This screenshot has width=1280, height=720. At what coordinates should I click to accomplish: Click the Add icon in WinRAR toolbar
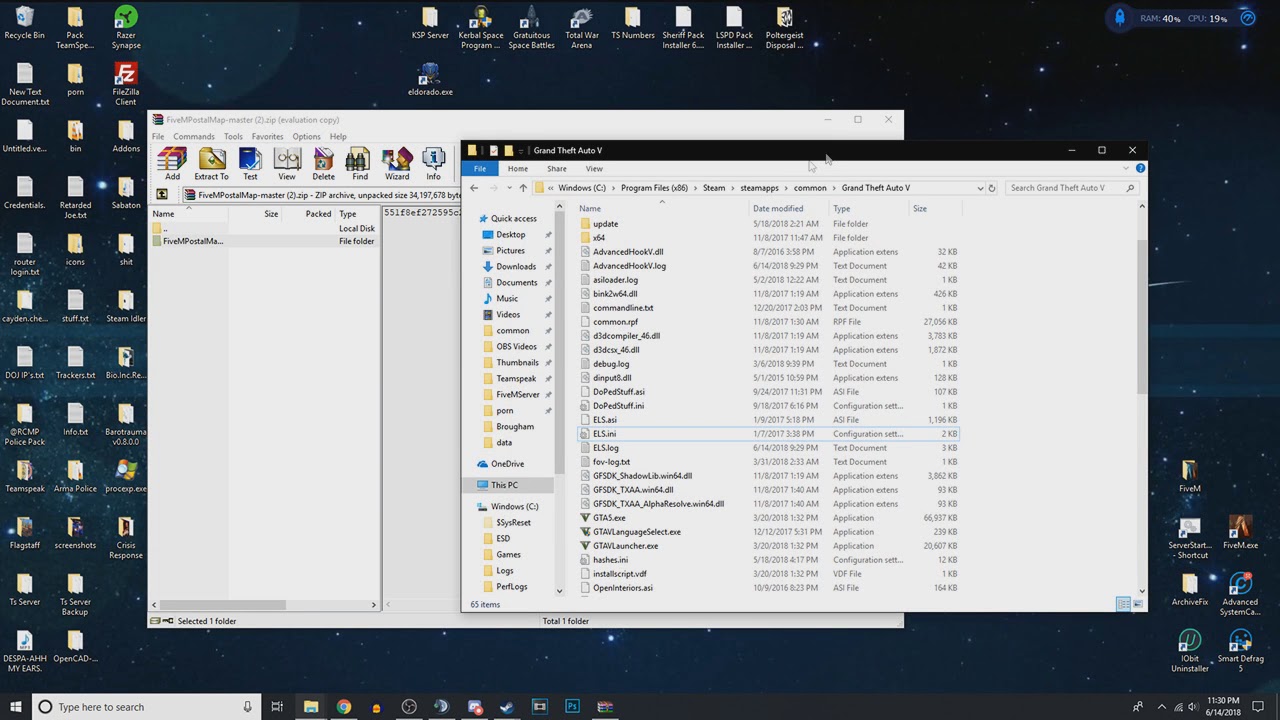172,164
